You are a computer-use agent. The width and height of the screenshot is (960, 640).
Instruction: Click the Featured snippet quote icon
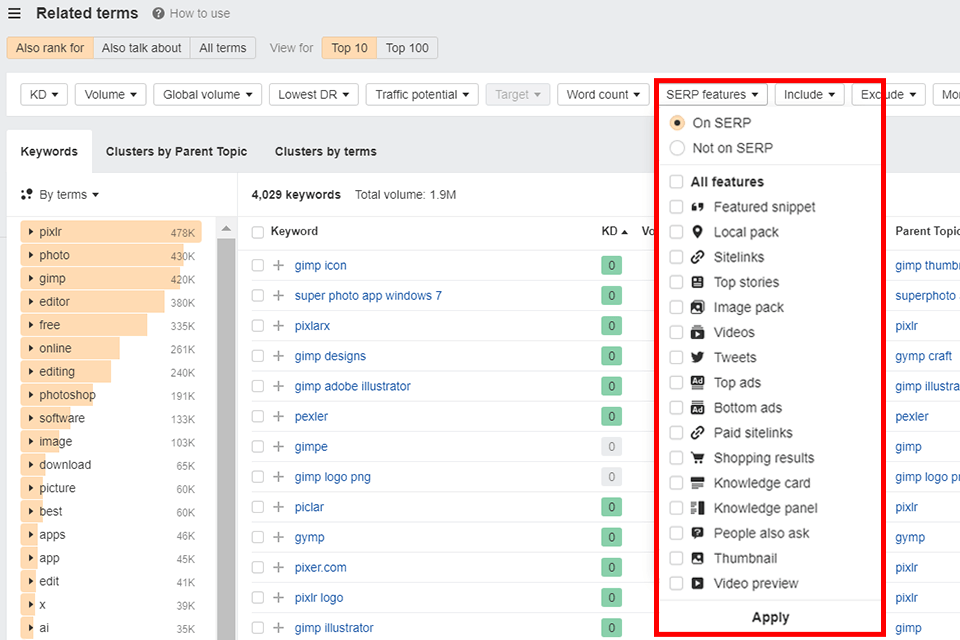pyautogui.click(x=697, y=207)
